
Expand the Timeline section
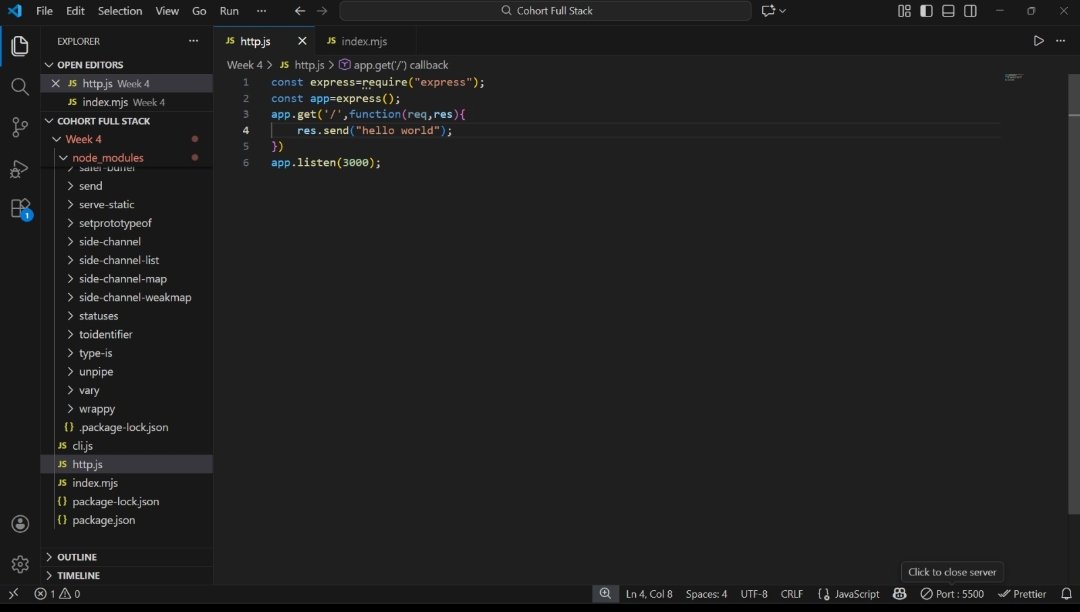127,576
